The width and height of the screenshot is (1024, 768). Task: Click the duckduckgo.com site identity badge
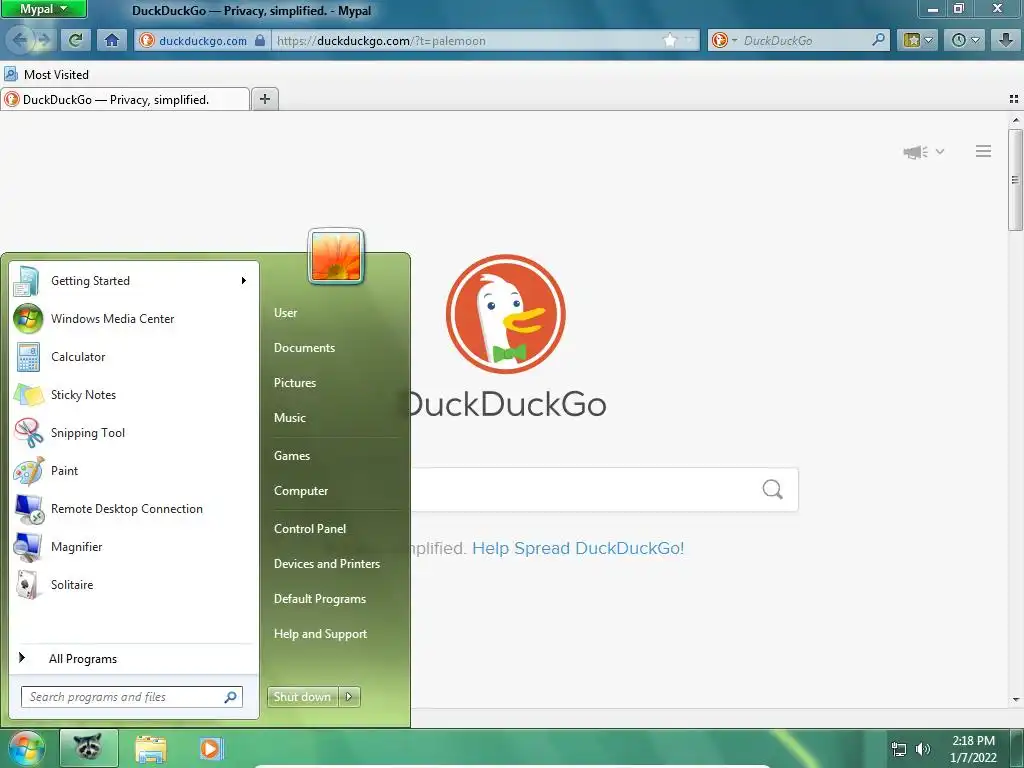coord(203,40)
